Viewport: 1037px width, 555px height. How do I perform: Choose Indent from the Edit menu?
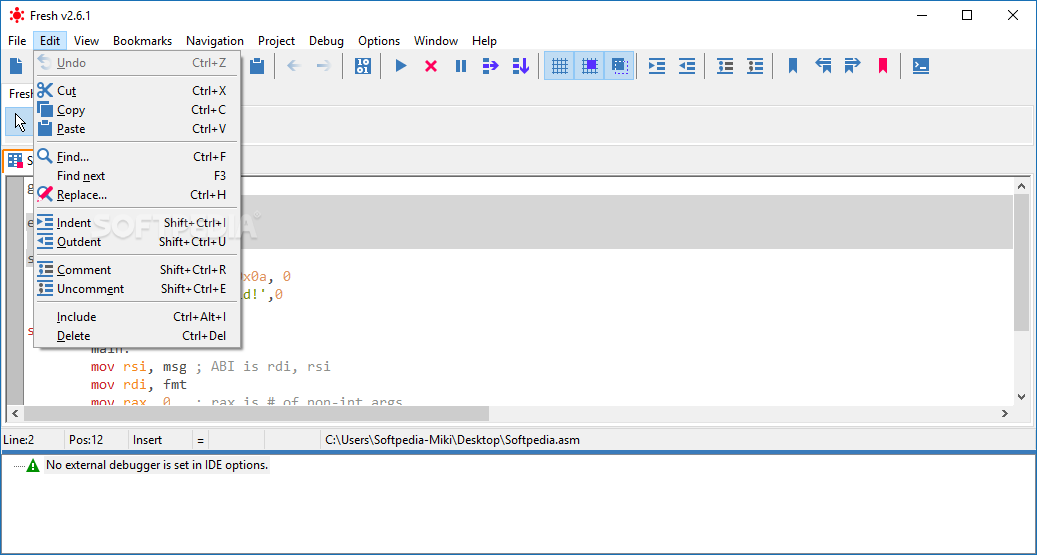137,223
